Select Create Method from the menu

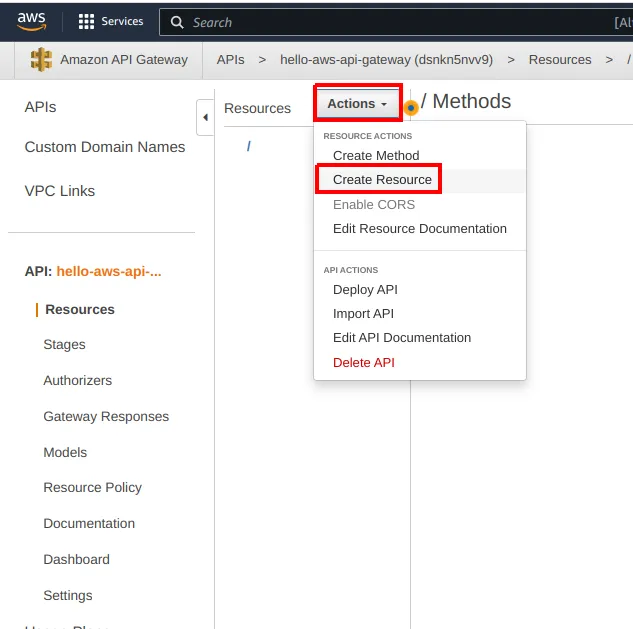(376, 155)
